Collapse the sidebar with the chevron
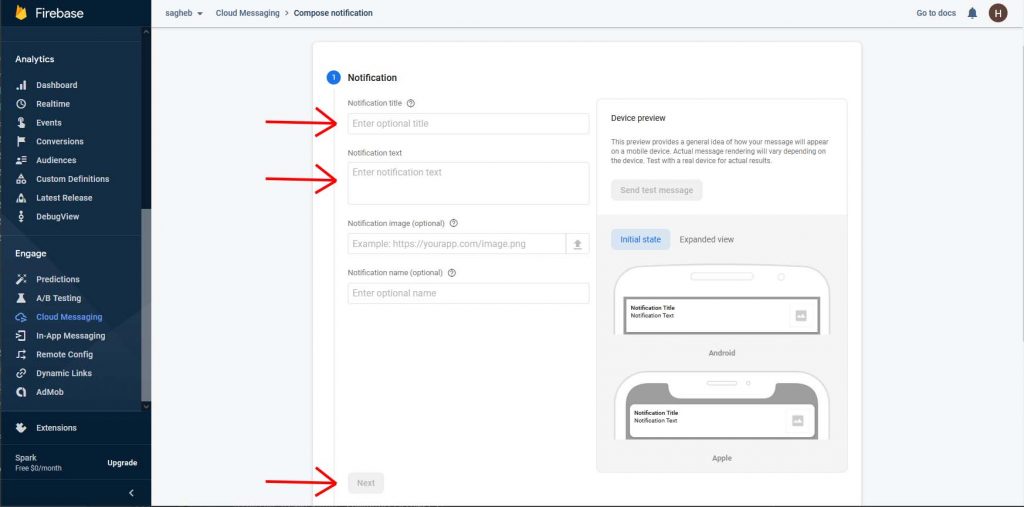 (131, 493)
